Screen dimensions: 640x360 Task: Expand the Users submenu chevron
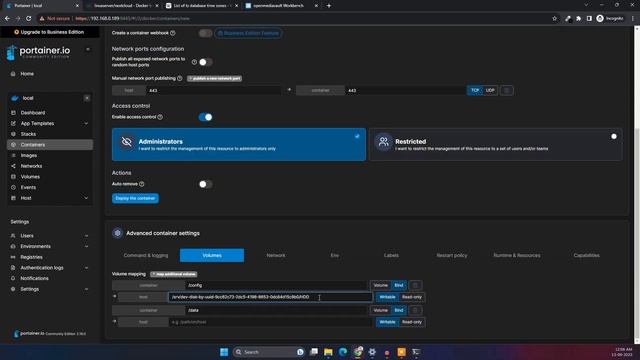click(86, 236)
